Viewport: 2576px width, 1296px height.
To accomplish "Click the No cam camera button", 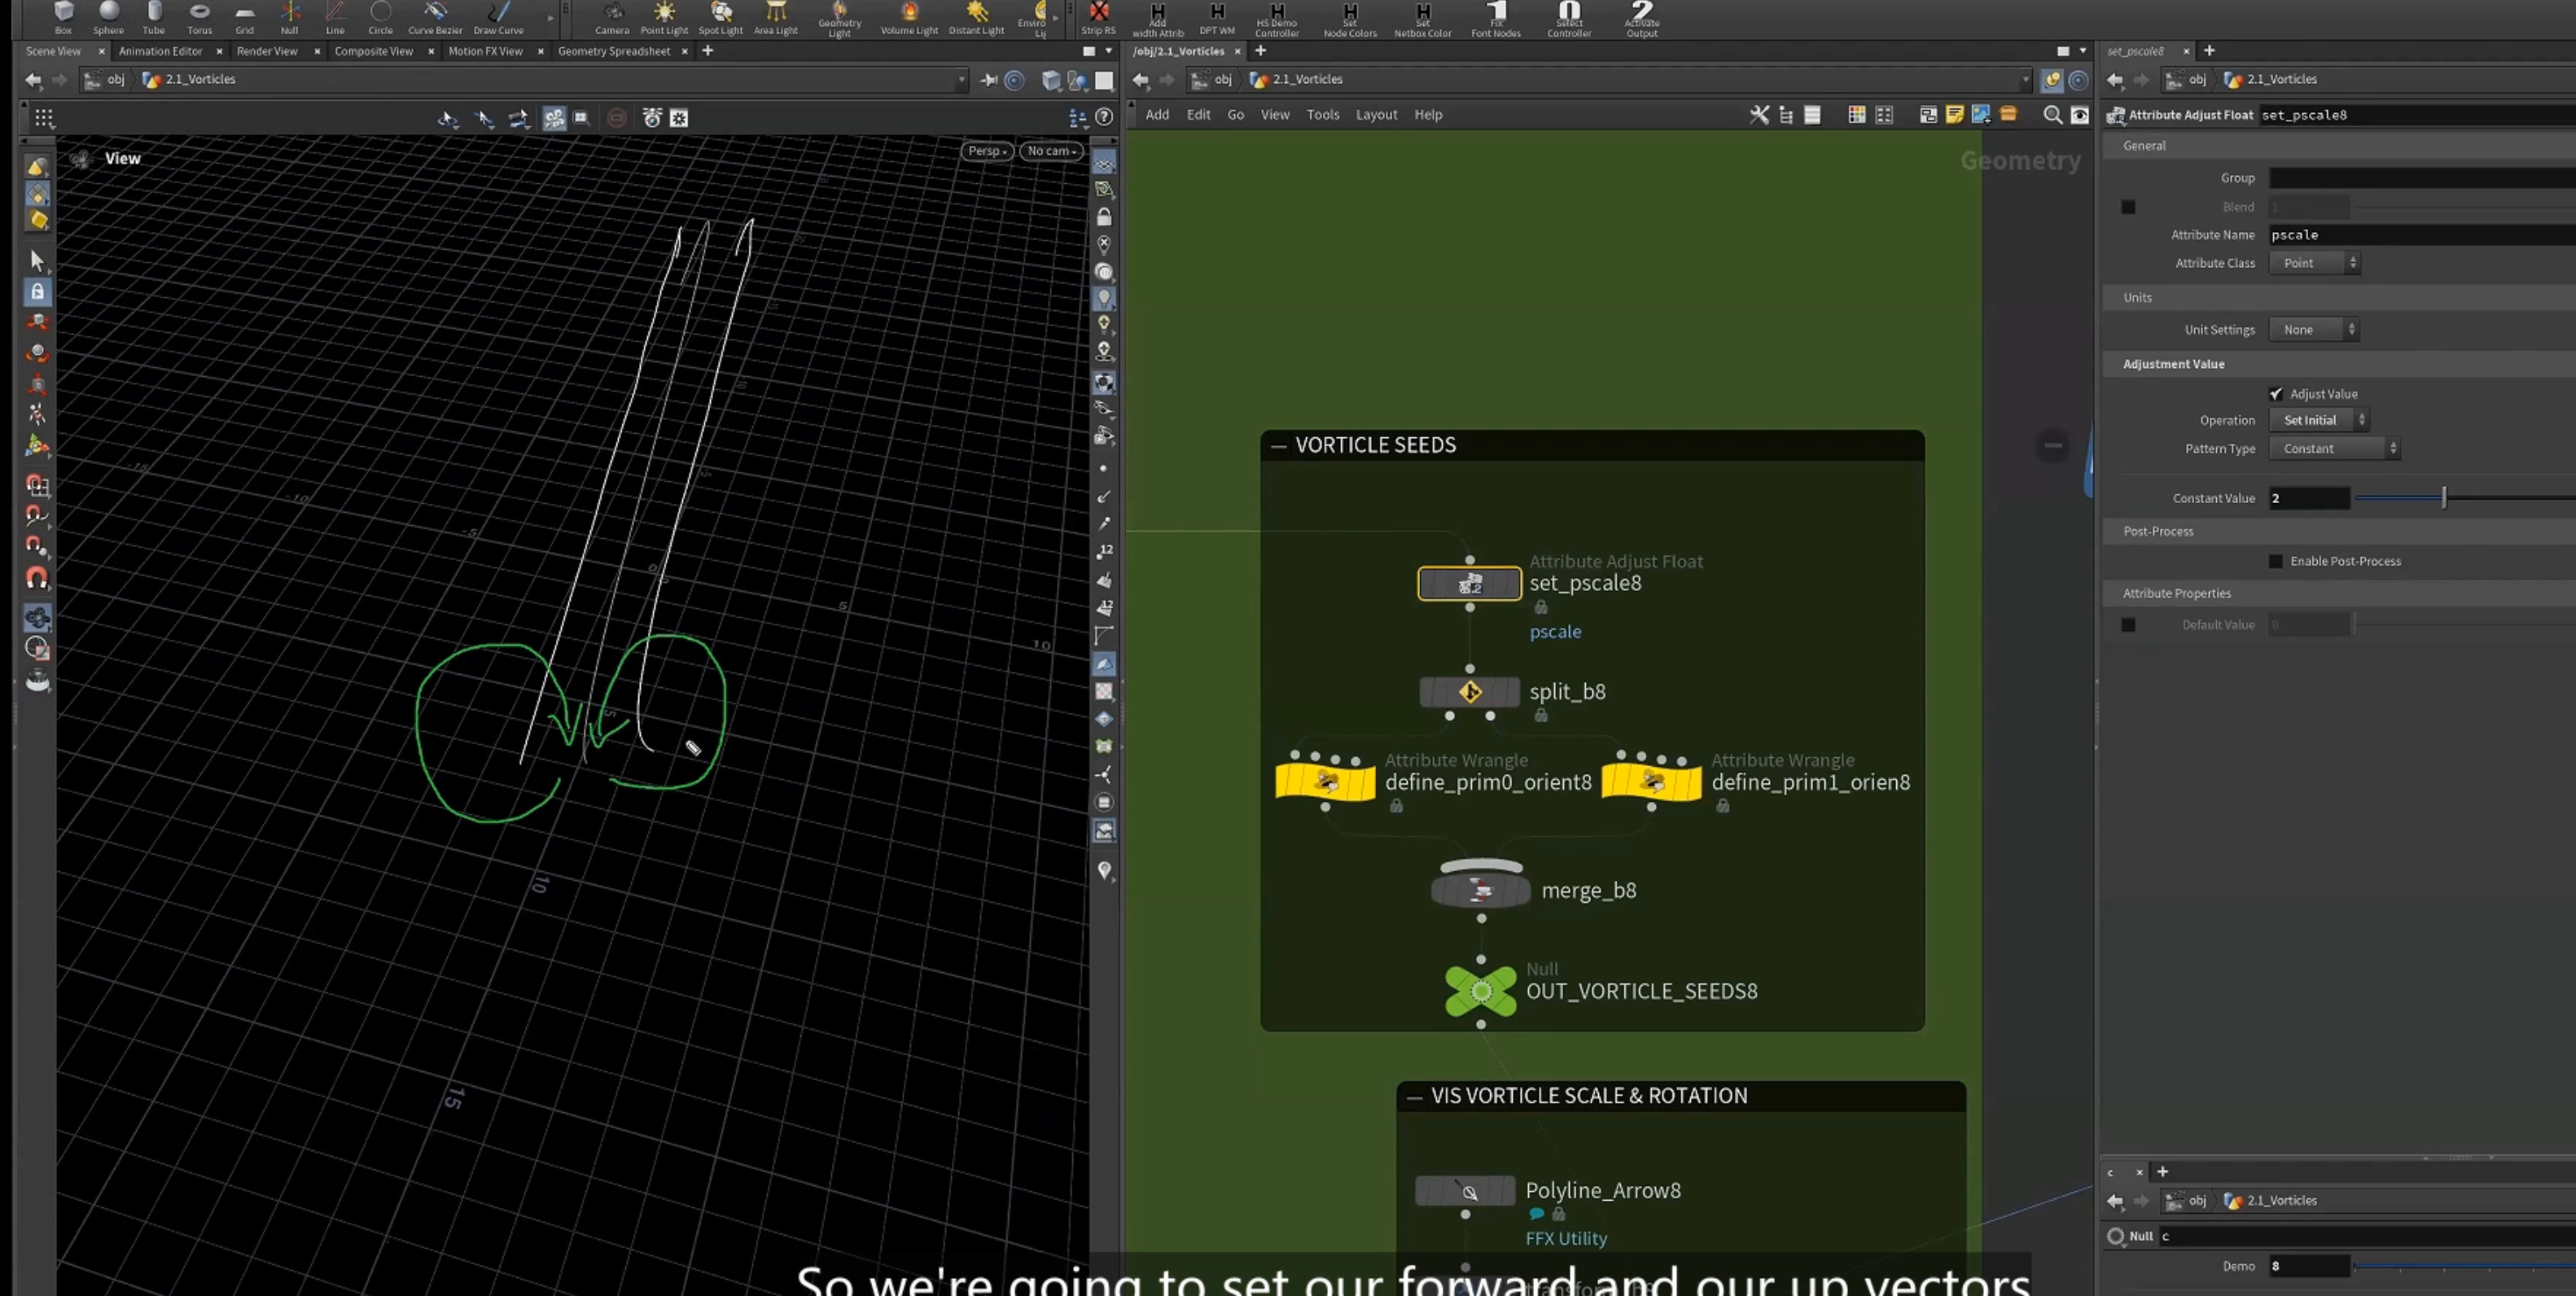I will tap(1051, 151).
